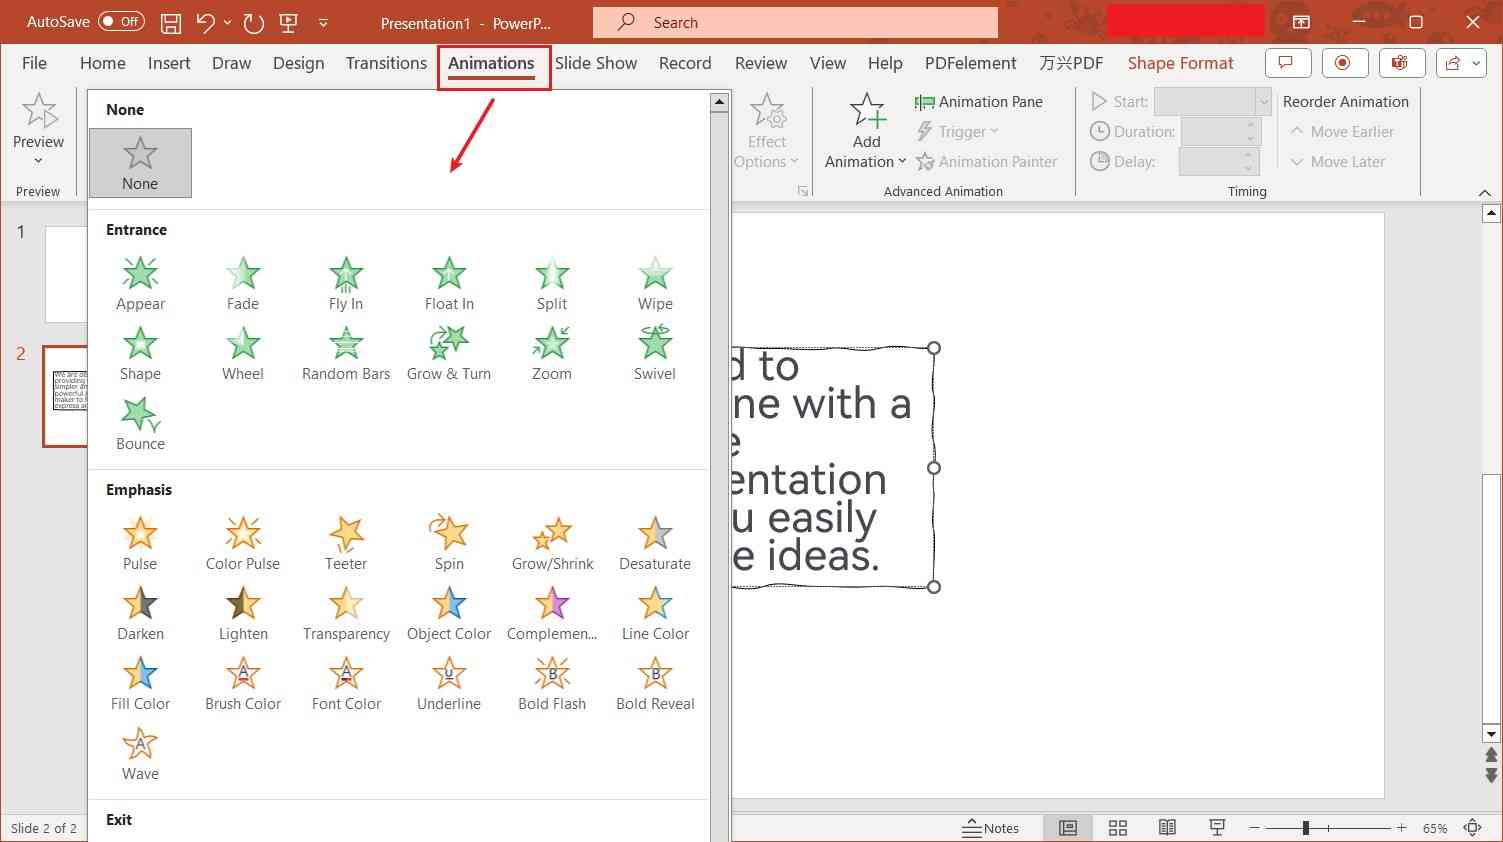The width and height of the screenshot is (1503, 842).
Task: Switch to Shape Format tab
Action: [1181, 63]
